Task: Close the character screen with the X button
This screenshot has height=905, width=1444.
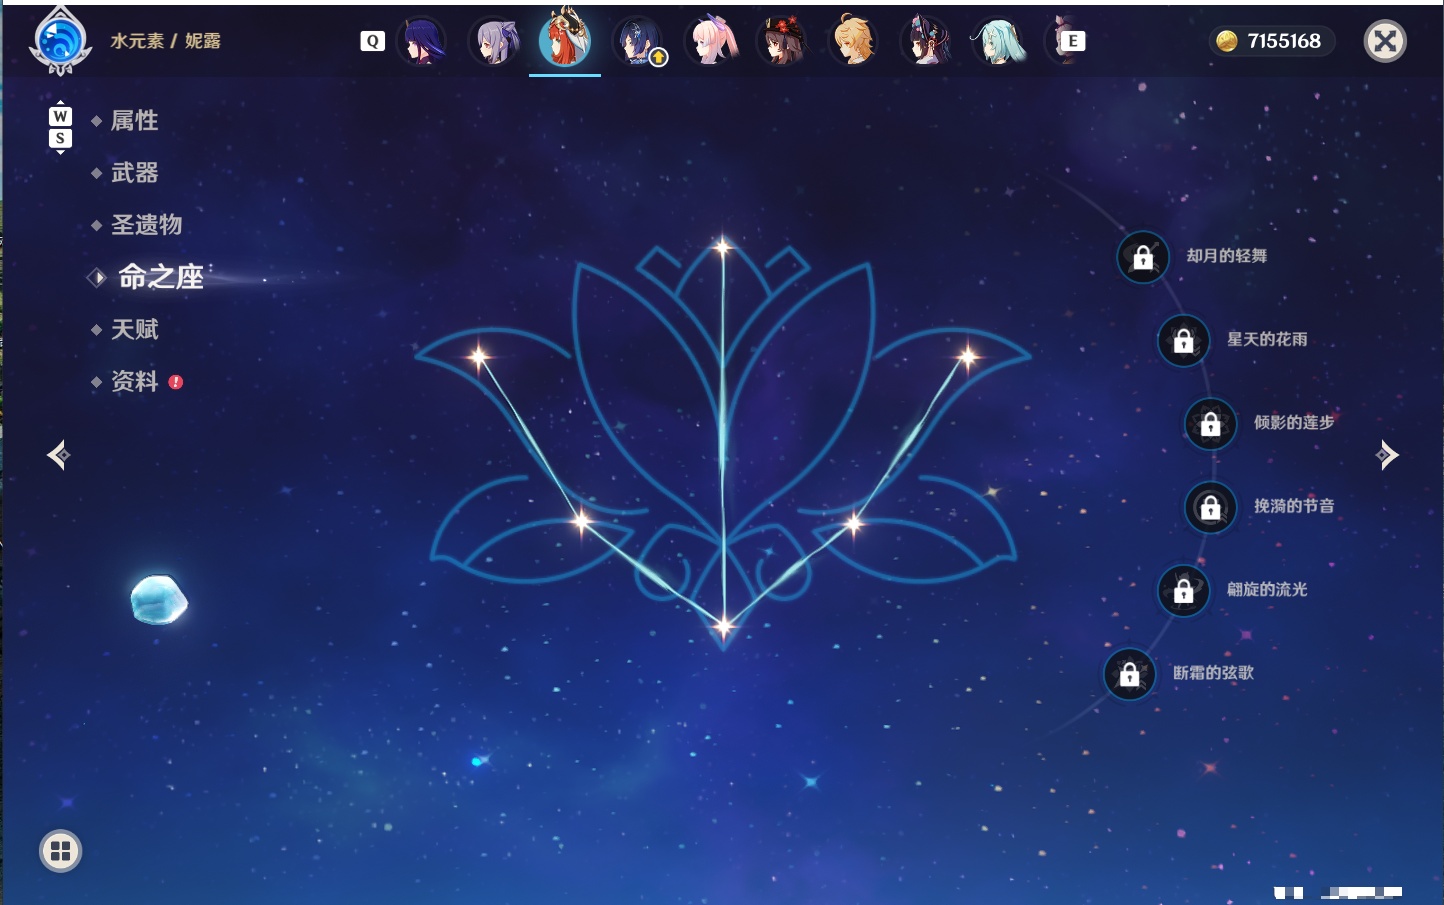Action: pos(1385,41)
